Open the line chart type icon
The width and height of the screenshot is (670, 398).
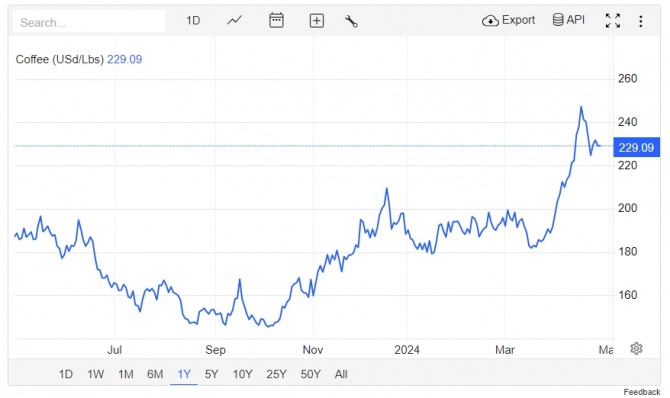pos(234,20)
